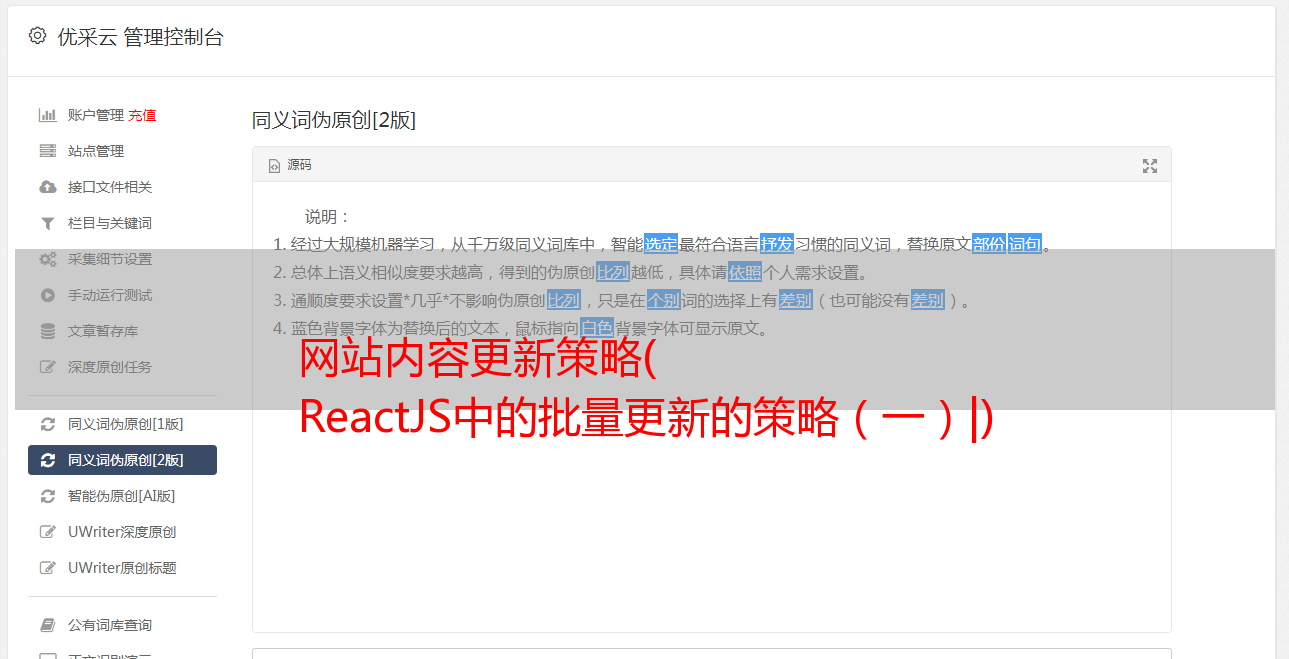Click the book icon for 公有词库查询
The height and width of the screenshot is (659, 1289).
(x=47, y=625)
